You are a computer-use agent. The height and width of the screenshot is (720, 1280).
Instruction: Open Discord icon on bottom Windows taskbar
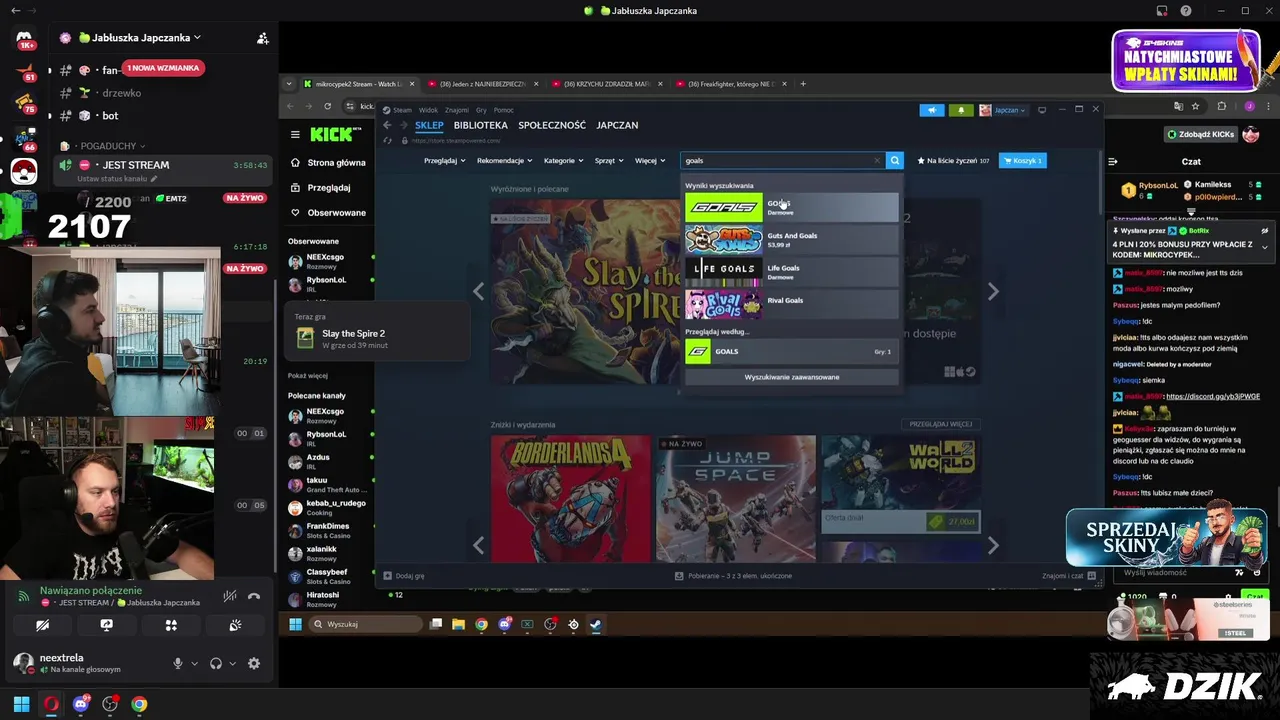[80, 704]
